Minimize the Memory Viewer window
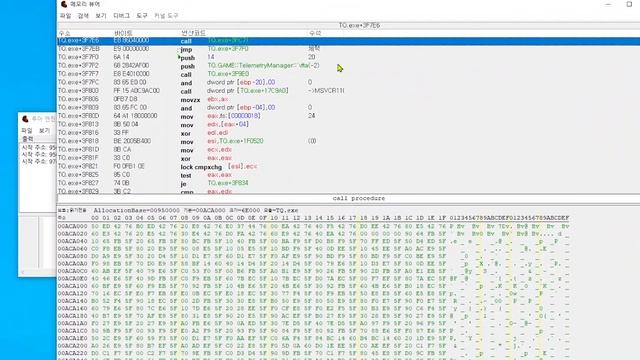The width and height of the screenshot is (640, 360). coord(608,4)
